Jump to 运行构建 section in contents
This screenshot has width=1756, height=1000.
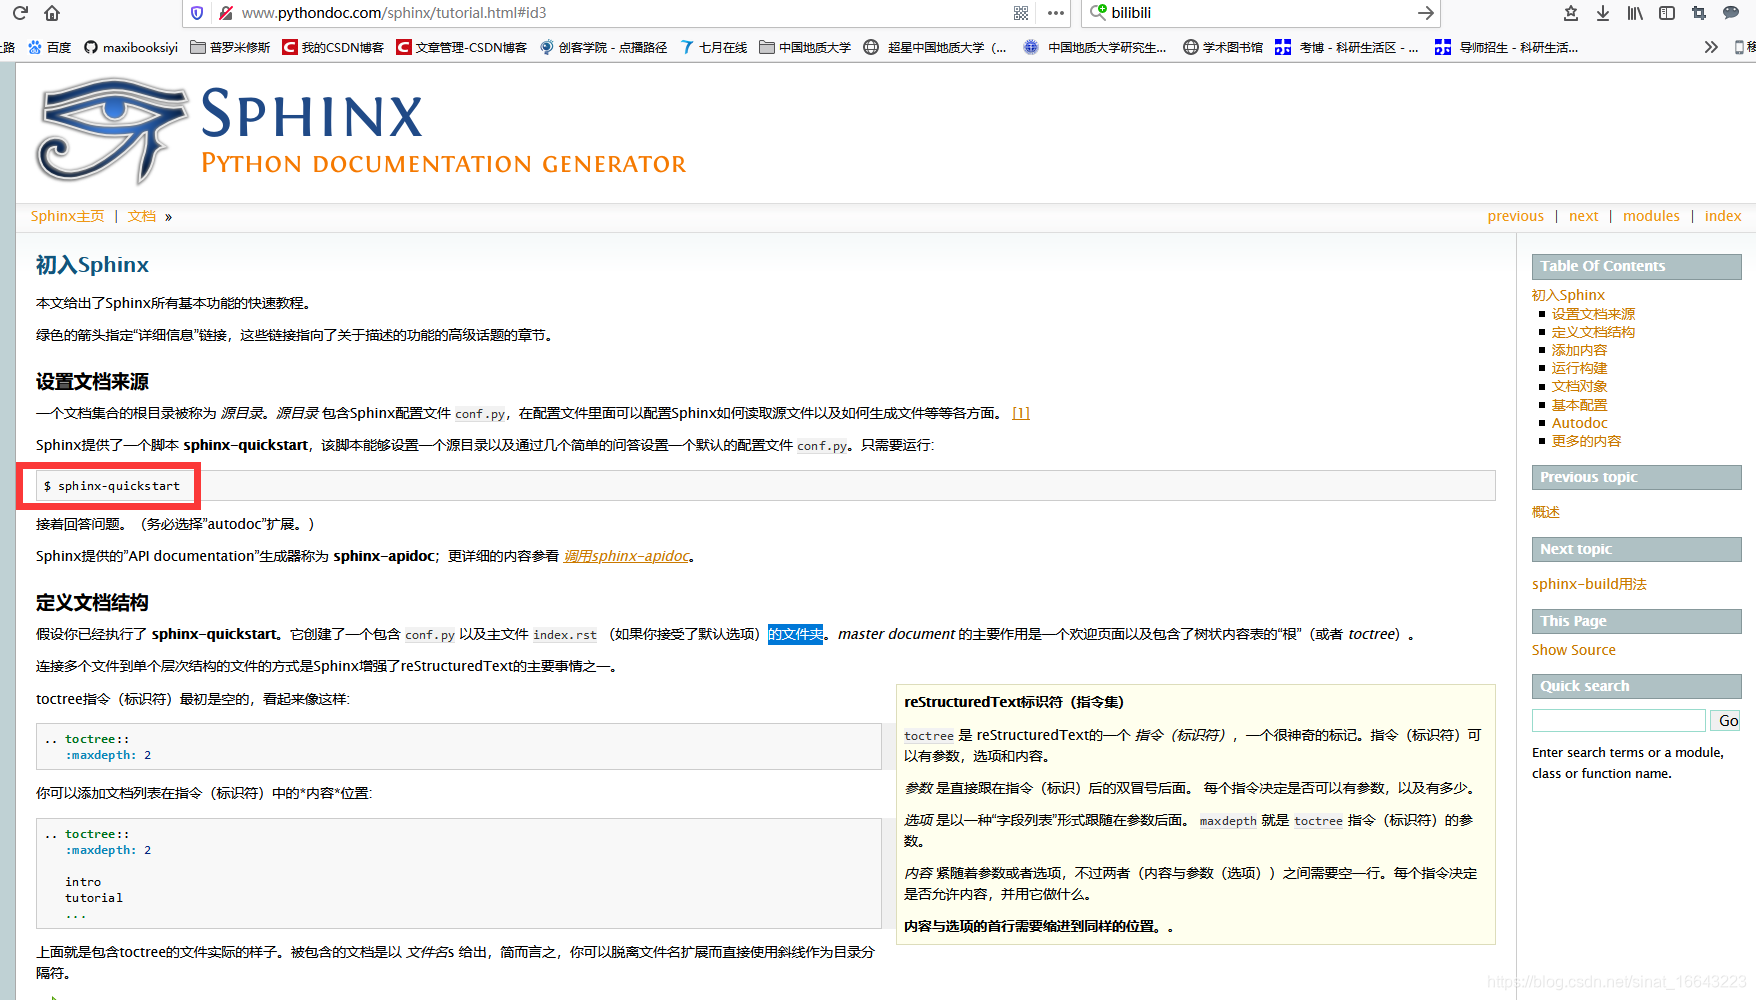click(1579, 368)
